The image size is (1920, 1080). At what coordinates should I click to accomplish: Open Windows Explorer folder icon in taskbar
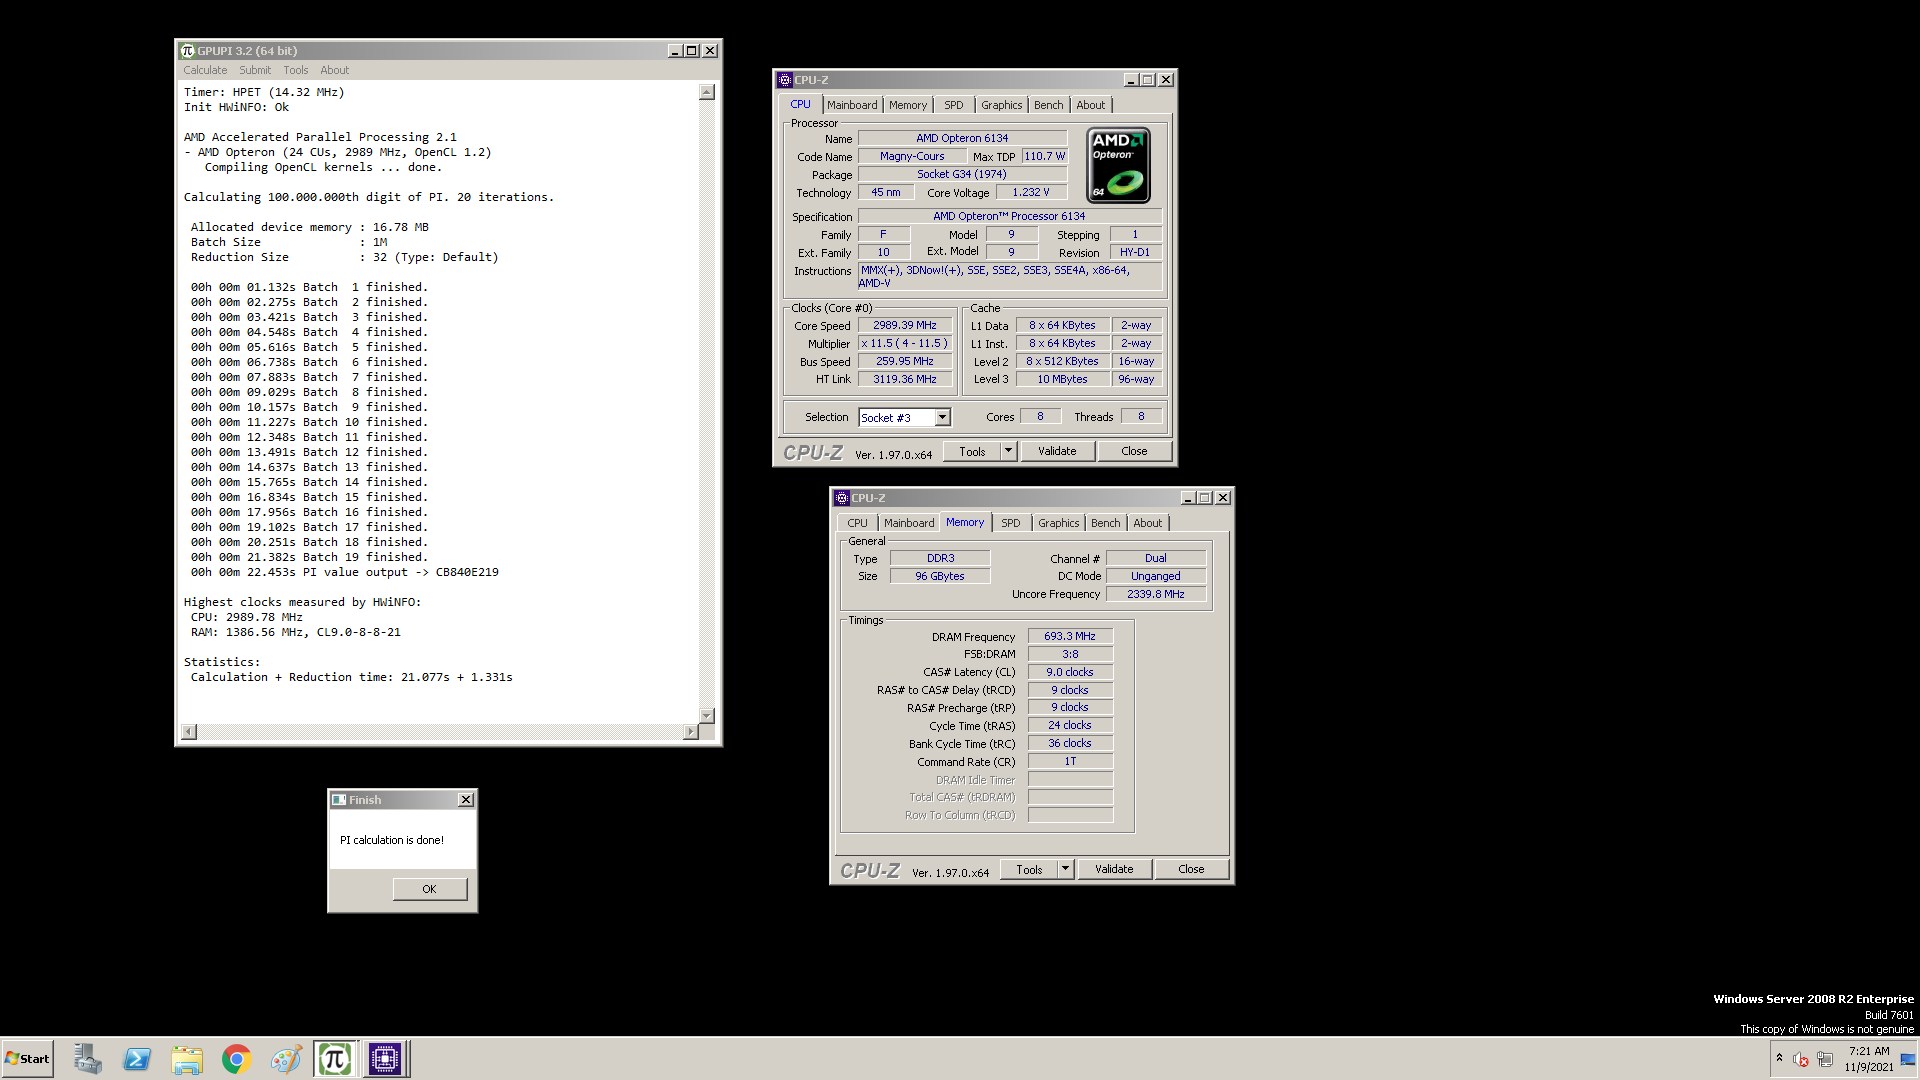(x=187, y=1059)
